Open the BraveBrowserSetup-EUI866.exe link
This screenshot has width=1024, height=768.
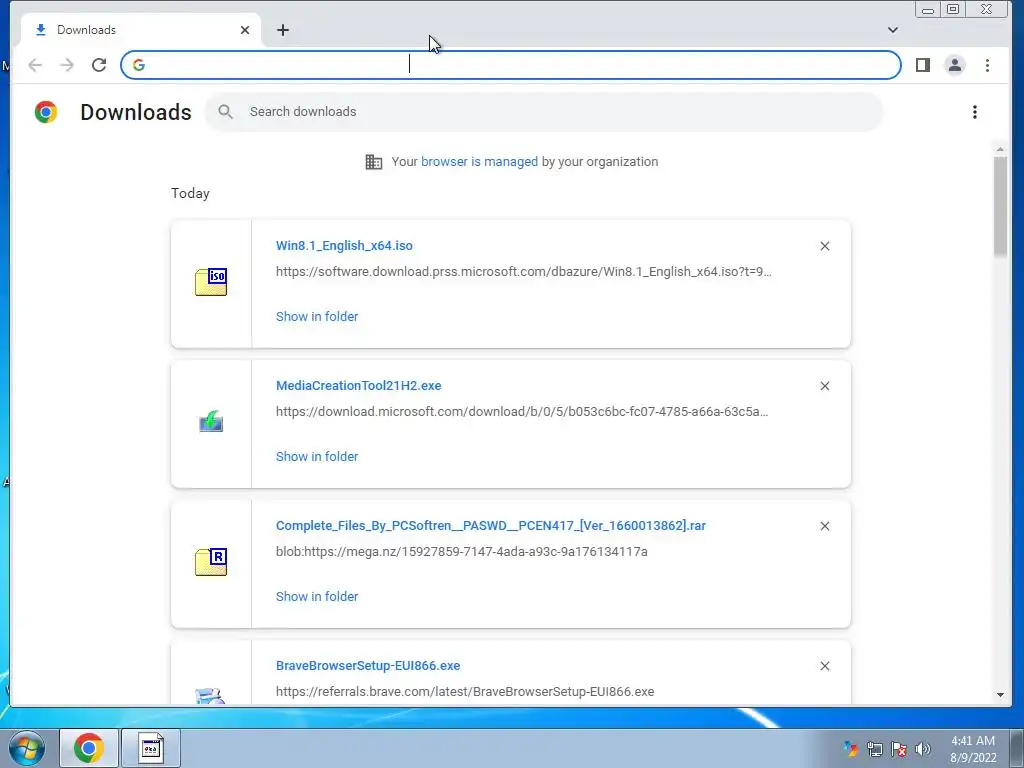click(x=368, y=665)
